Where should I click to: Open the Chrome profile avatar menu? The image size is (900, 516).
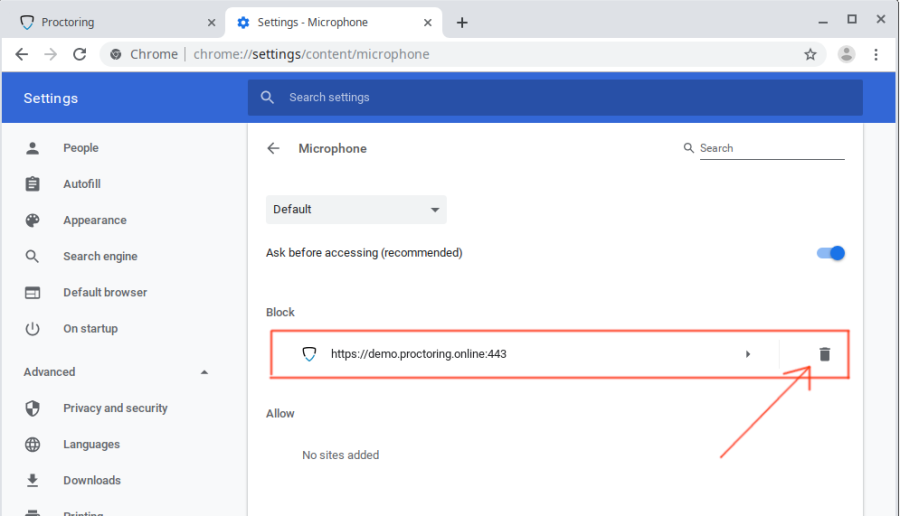846,55
